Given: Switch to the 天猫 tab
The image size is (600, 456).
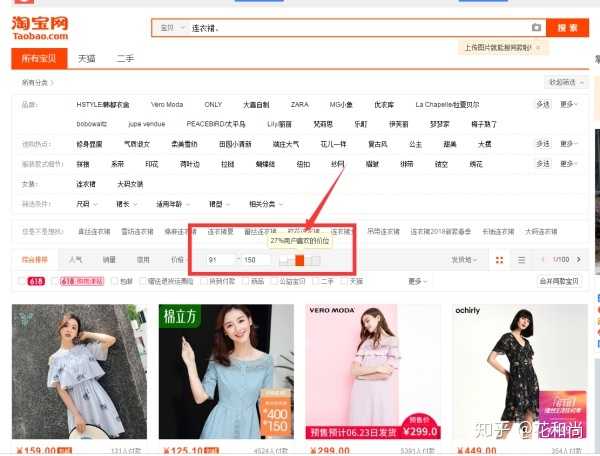Looking at the screenshot, I should coord(87,59).
